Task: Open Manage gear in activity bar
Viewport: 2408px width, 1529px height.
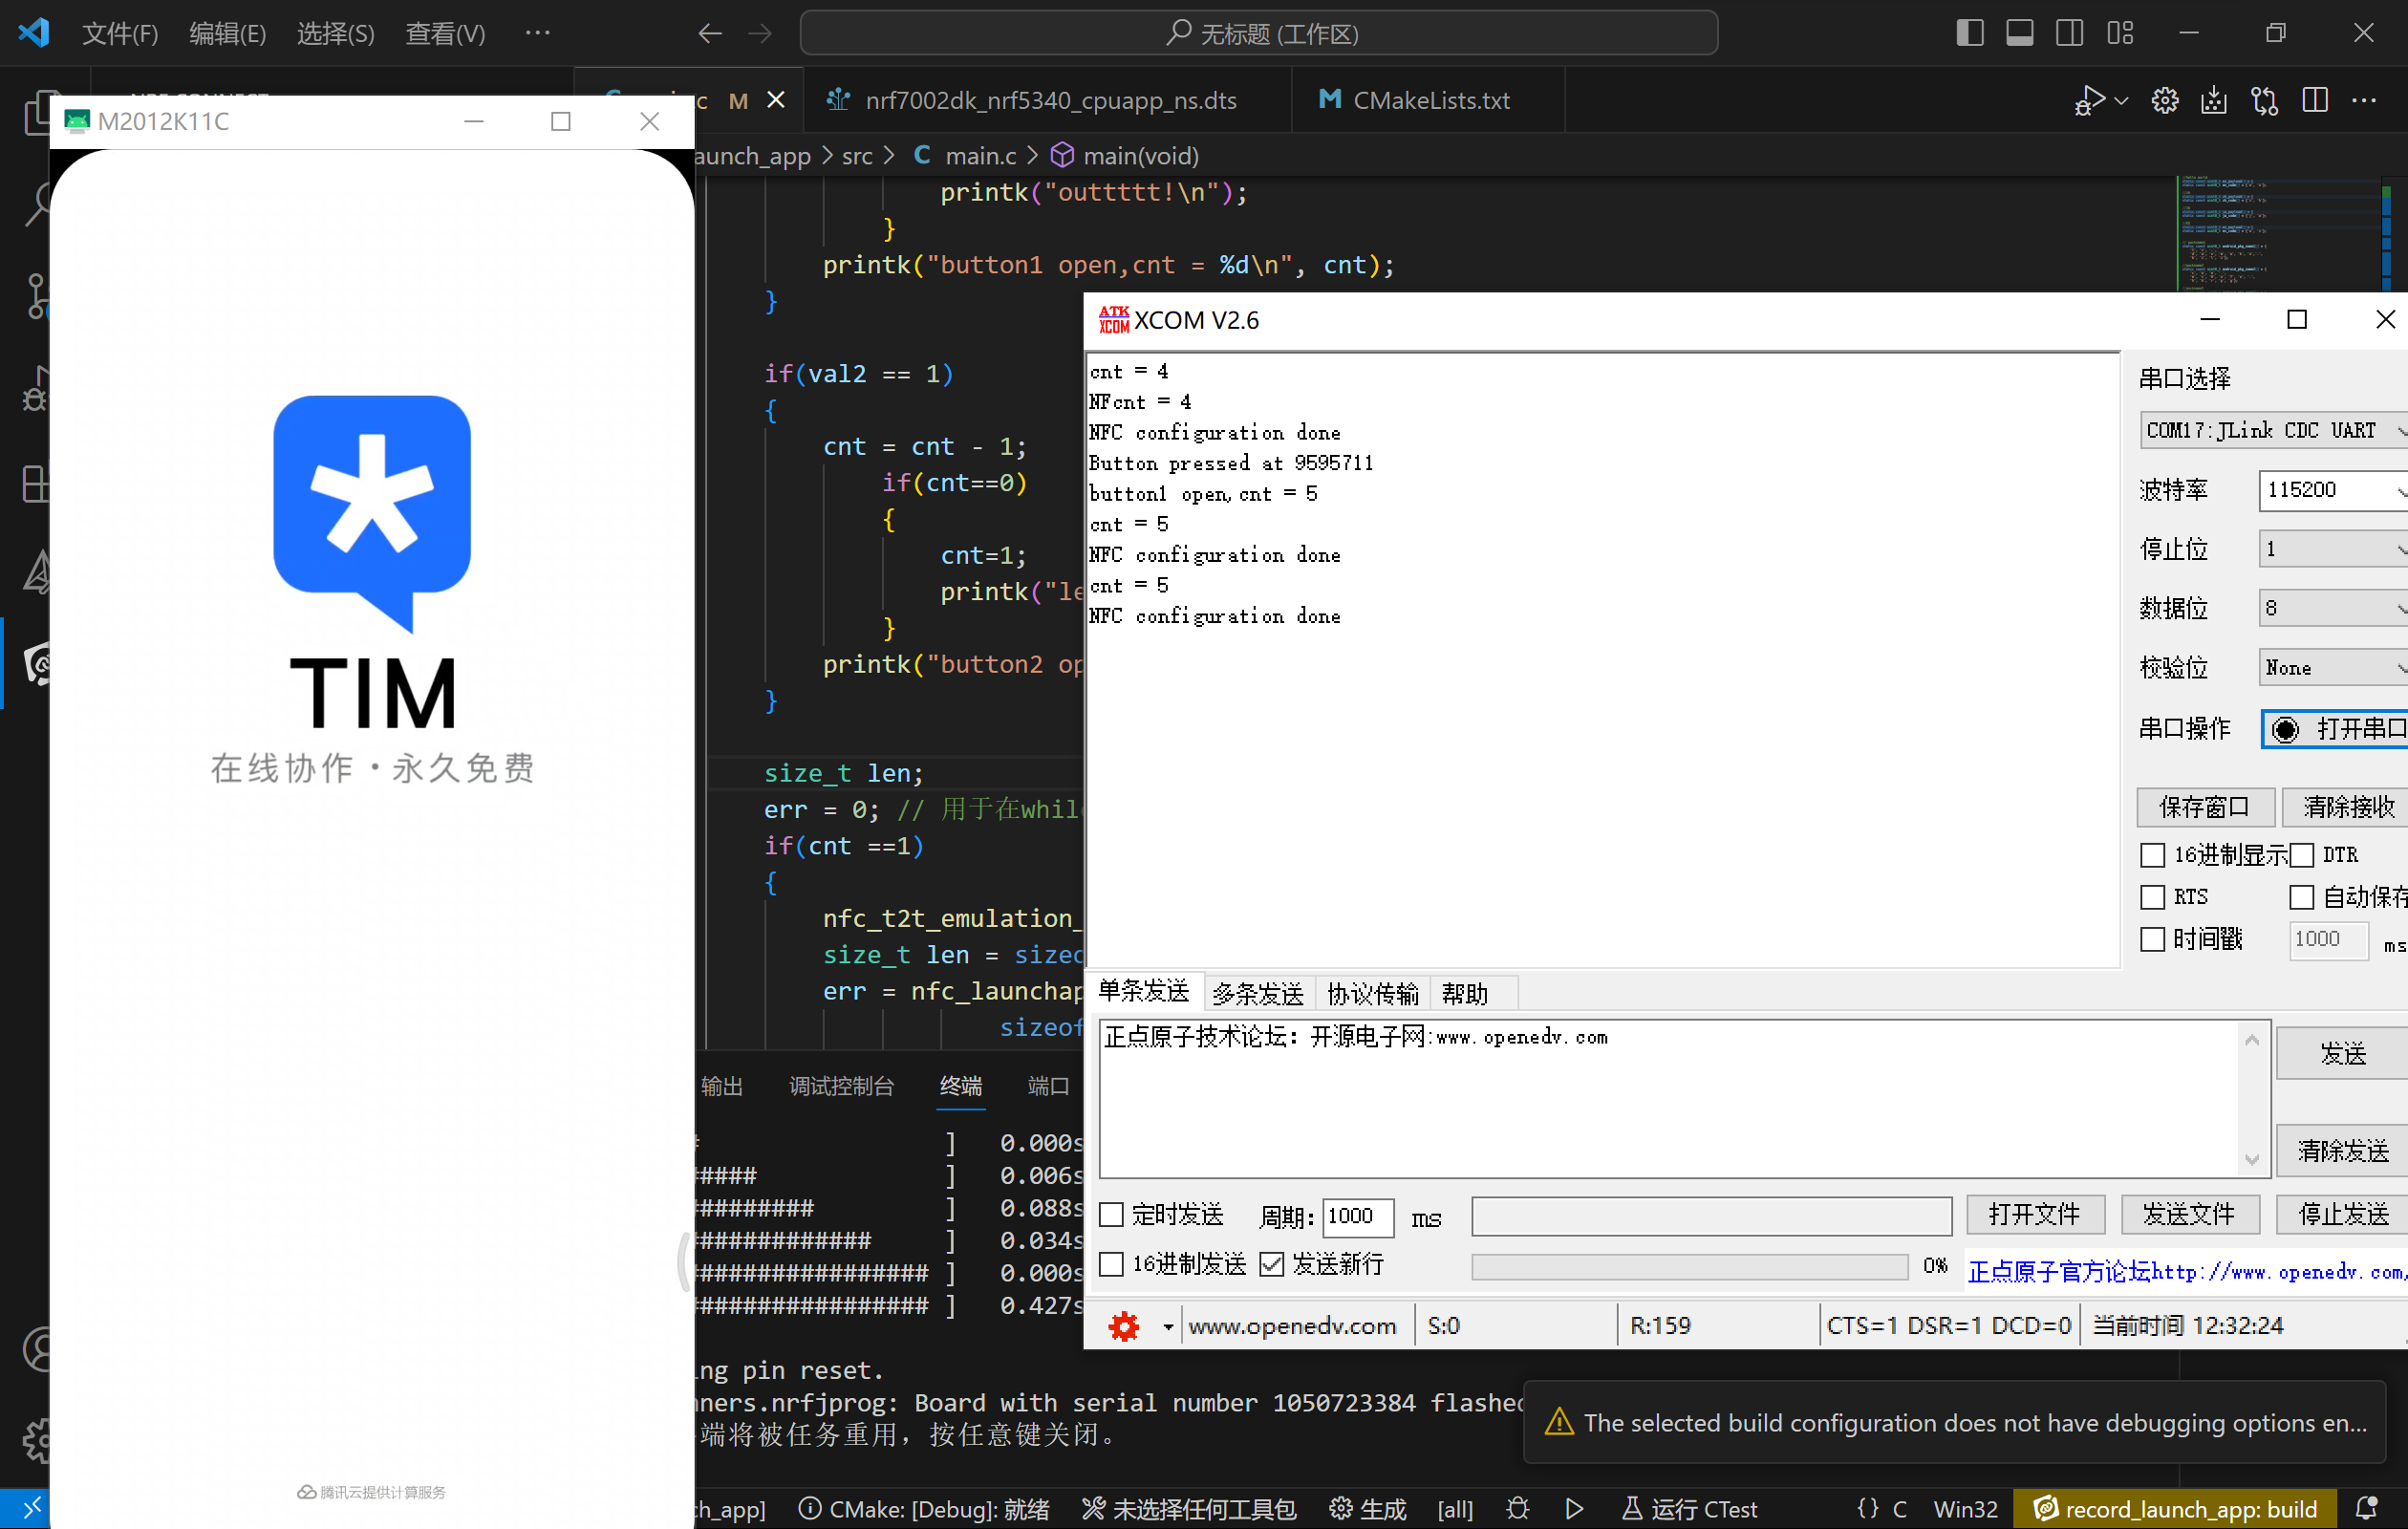Action: pos(36,1441)
